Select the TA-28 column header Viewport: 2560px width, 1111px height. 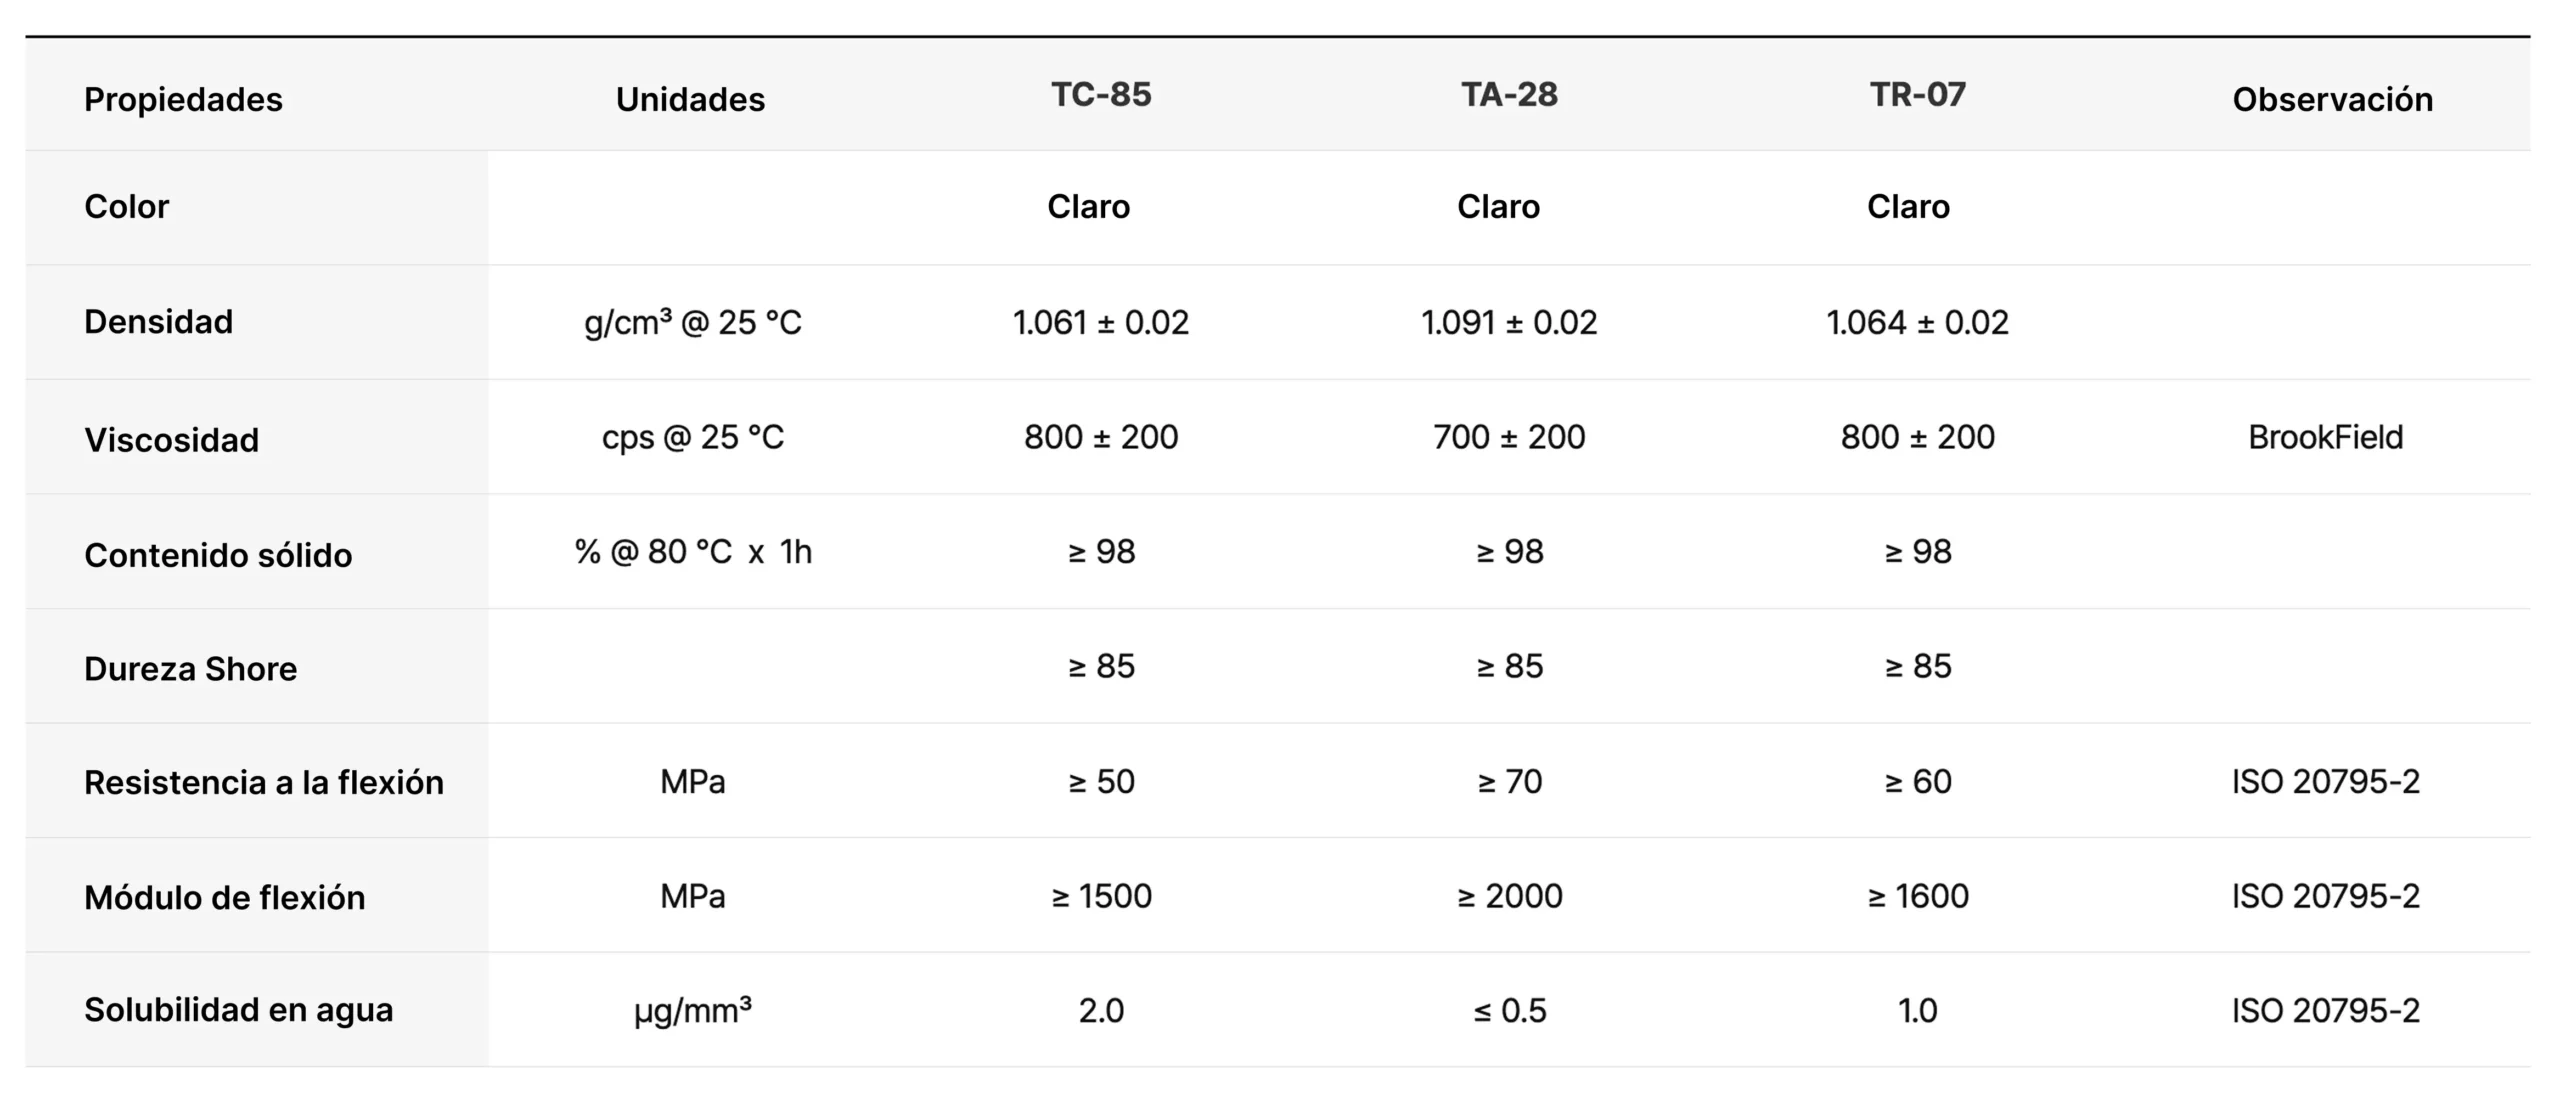(1509, 94)
